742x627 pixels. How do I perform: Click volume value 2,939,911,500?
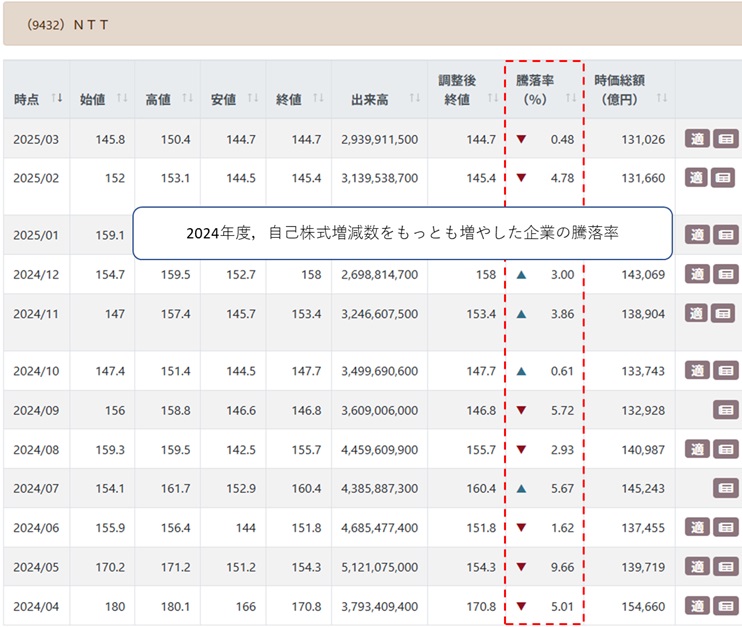pos(380,140)
